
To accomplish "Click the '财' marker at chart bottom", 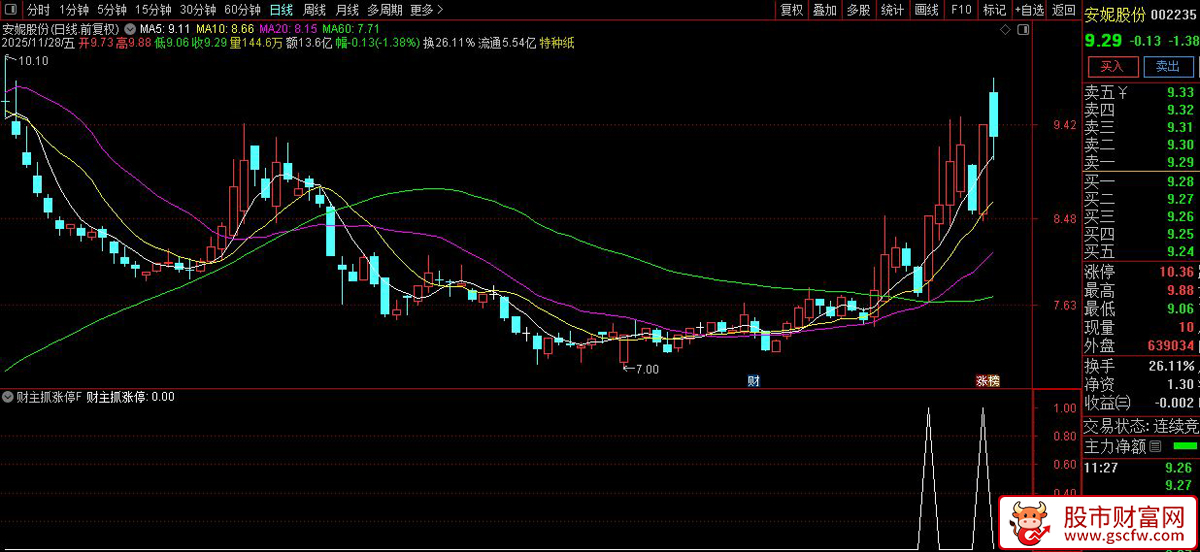I will click(753, 380).
